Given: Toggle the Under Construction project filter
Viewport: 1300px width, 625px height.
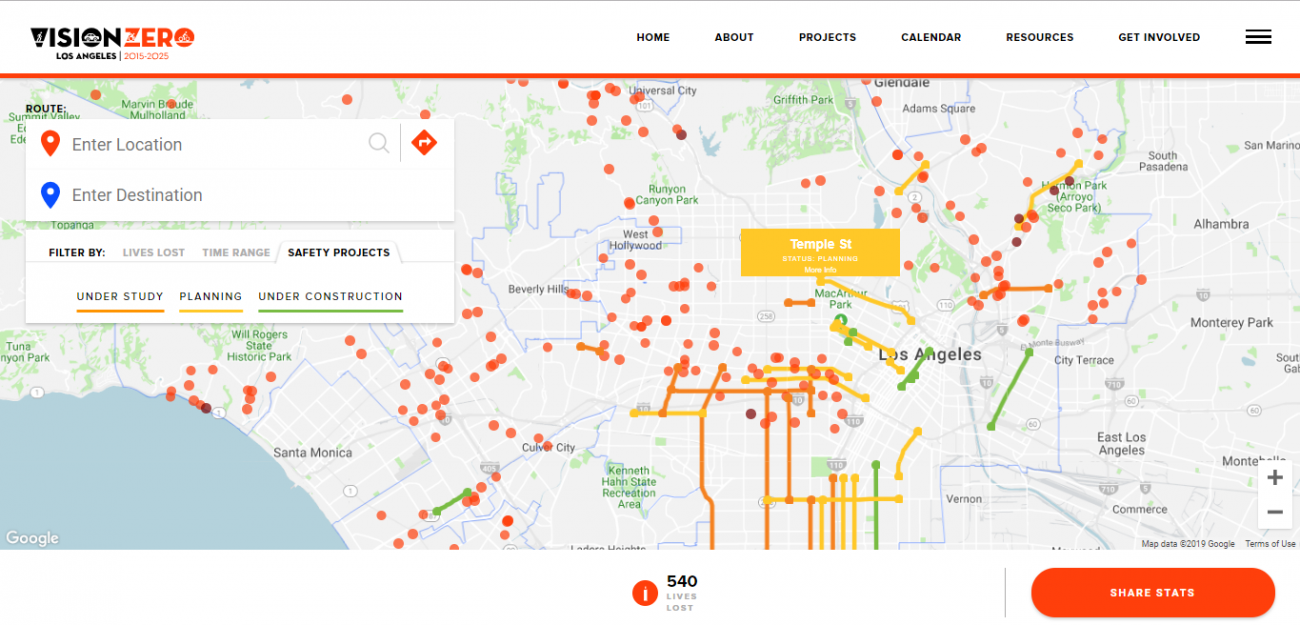Looking at the screenshot, I should point(330,297).
